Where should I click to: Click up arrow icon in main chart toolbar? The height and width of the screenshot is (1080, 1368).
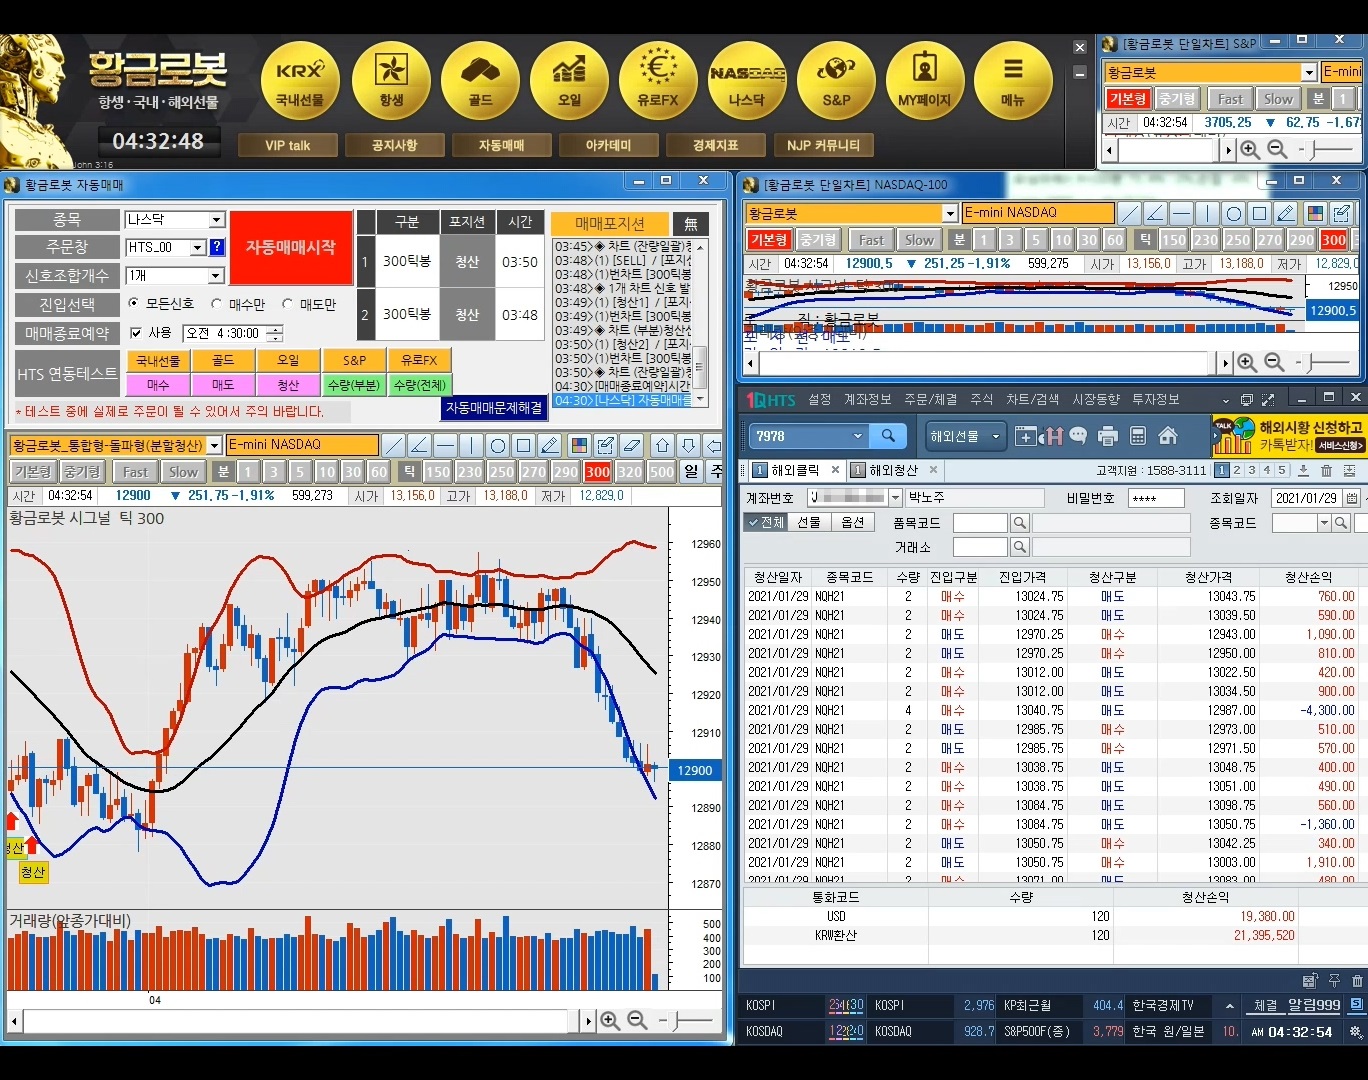coord(662,445)
